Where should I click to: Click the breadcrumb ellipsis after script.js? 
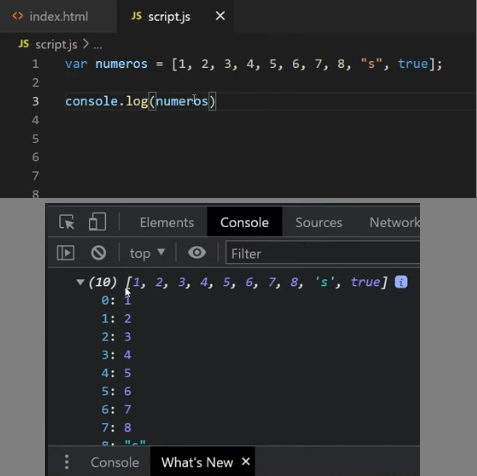(98, 45)
